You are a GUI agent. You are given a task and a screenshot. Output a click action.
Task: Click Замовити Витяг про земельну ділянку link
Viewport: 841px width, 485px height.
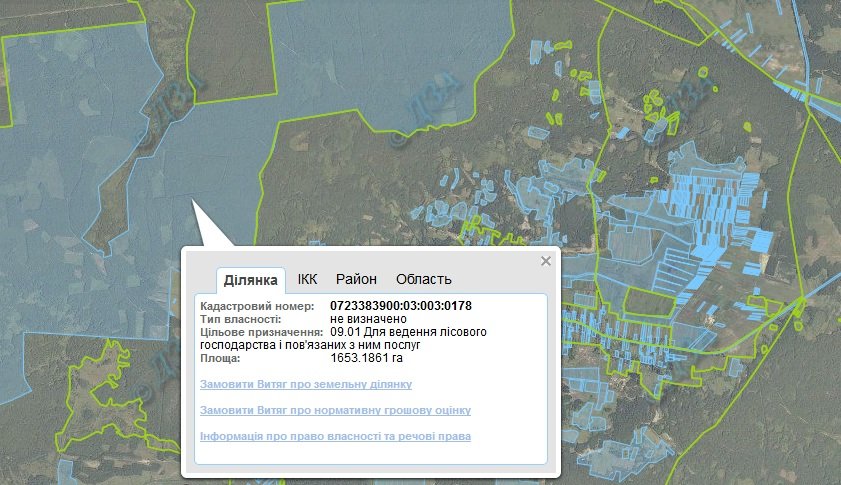click(x=306, y=384)
